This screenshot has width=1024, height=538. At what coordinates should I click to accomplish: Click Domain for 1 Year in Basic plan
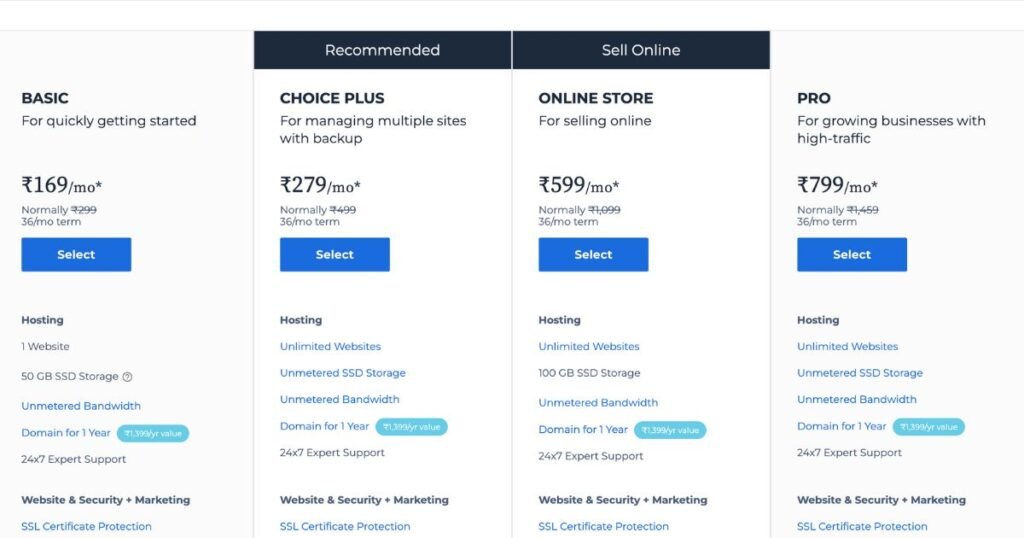[66, 433]
